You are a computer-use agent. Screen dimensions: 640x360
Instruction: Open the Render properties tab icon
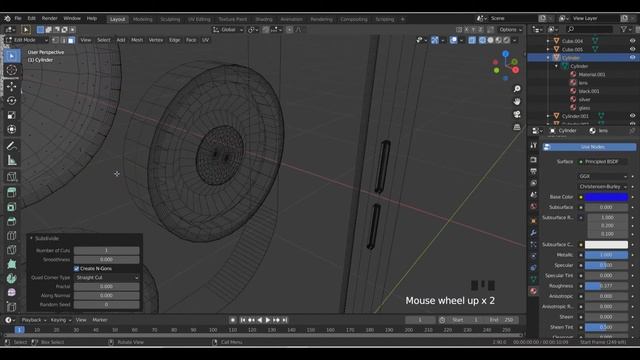click(x=533, y=159)
